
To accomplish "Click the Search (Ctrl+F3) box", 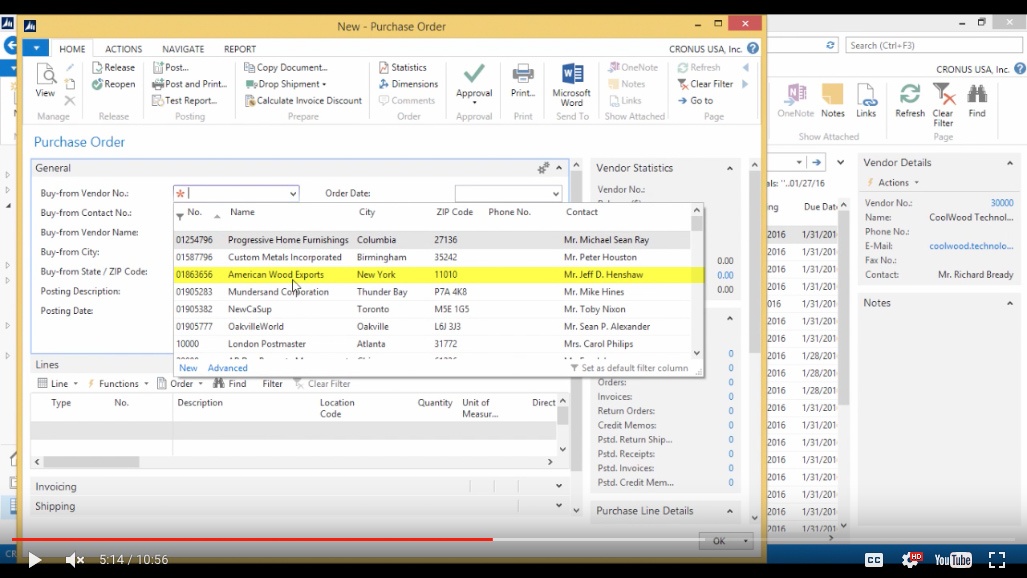I will [933, 45].
